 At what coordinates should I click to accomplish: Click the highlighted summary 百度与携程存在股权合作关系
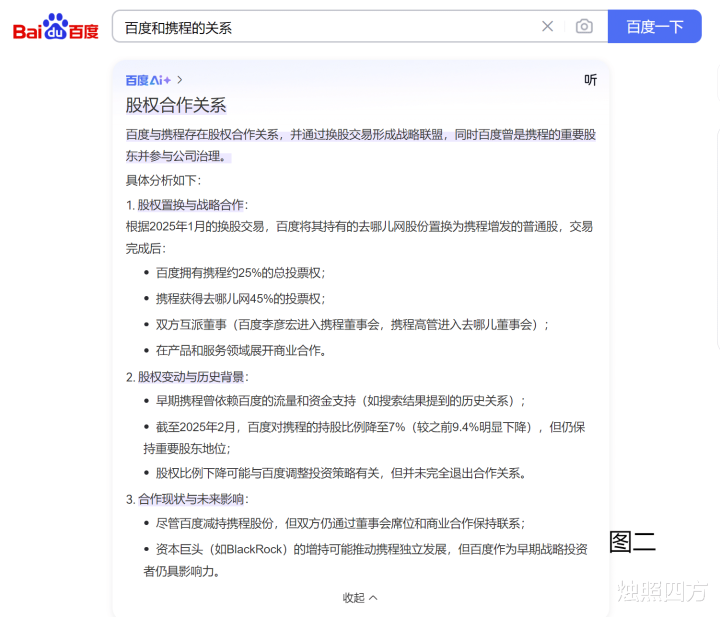[x=360, y=146]
